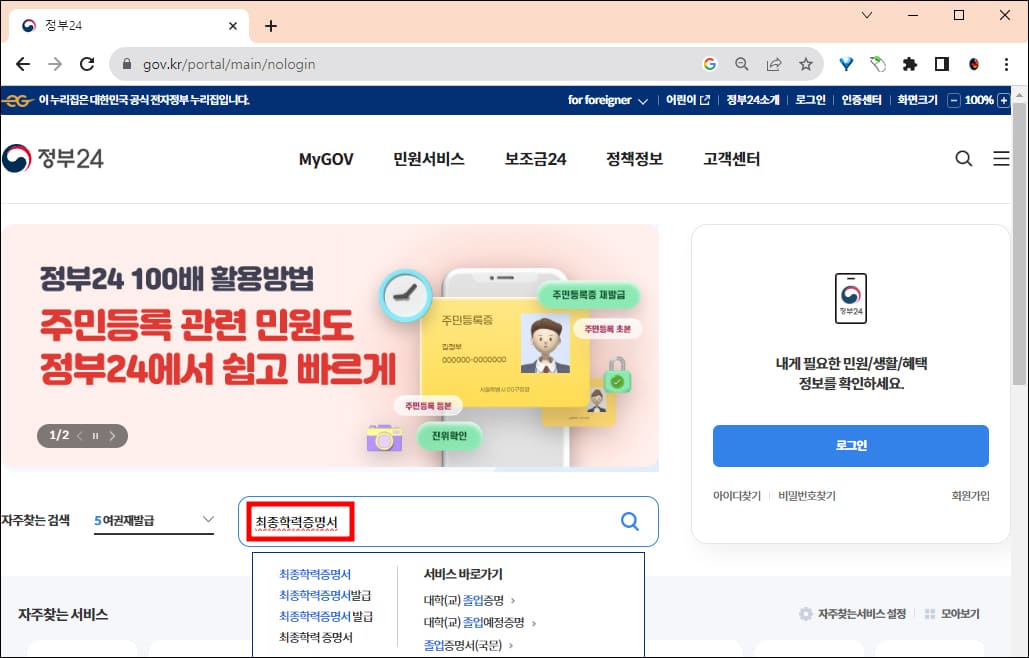
Task: Click the 정부24 logo to go home
Action: [53, 157]
